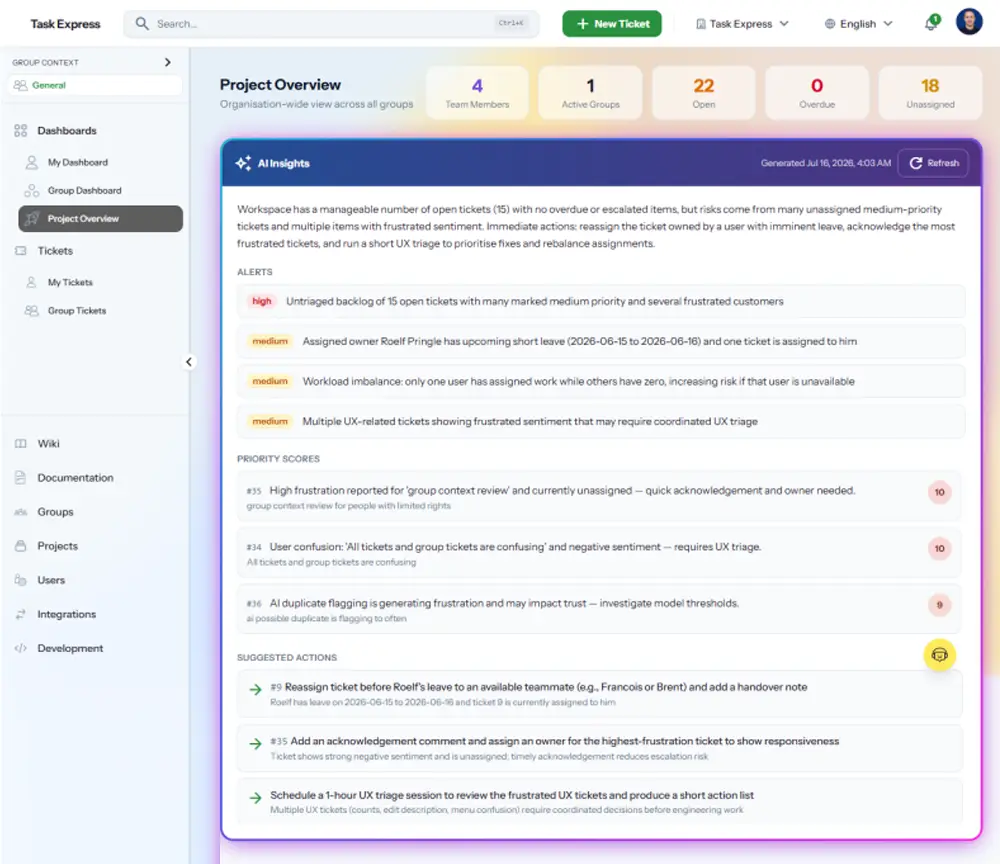Image resolution: width=1000 pixels, height=864 pixels.
Task: Open the yellow support chat bubble
Action: 939,655
